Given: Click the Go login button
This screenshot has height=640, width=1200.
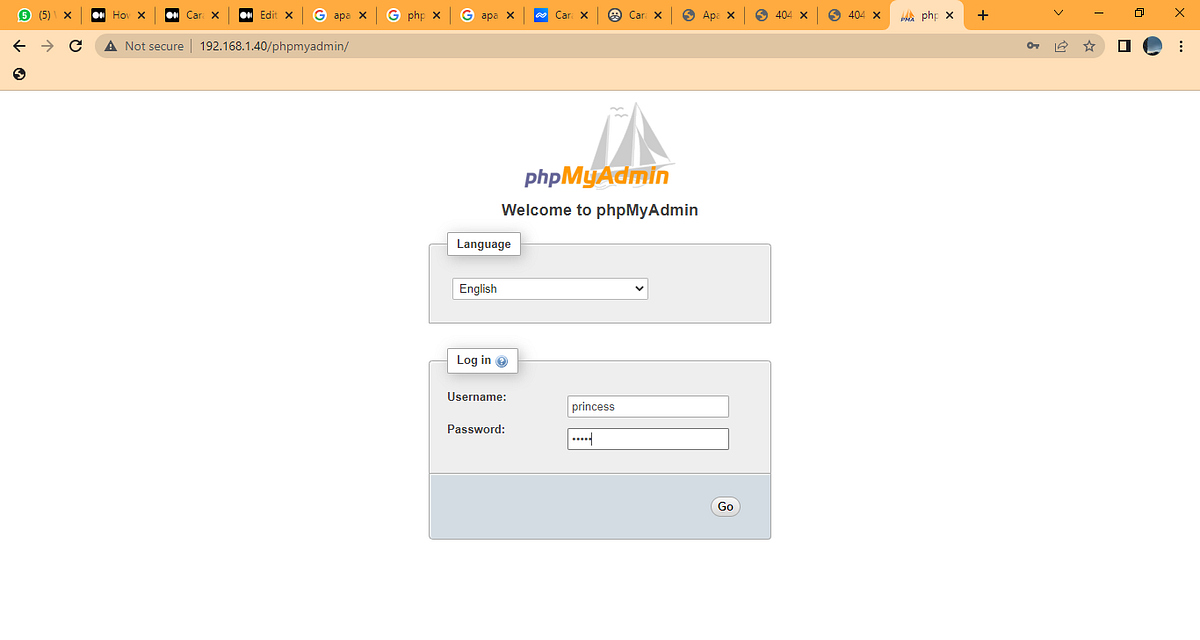Looking at the screenshot, I should tap(724, 506).
